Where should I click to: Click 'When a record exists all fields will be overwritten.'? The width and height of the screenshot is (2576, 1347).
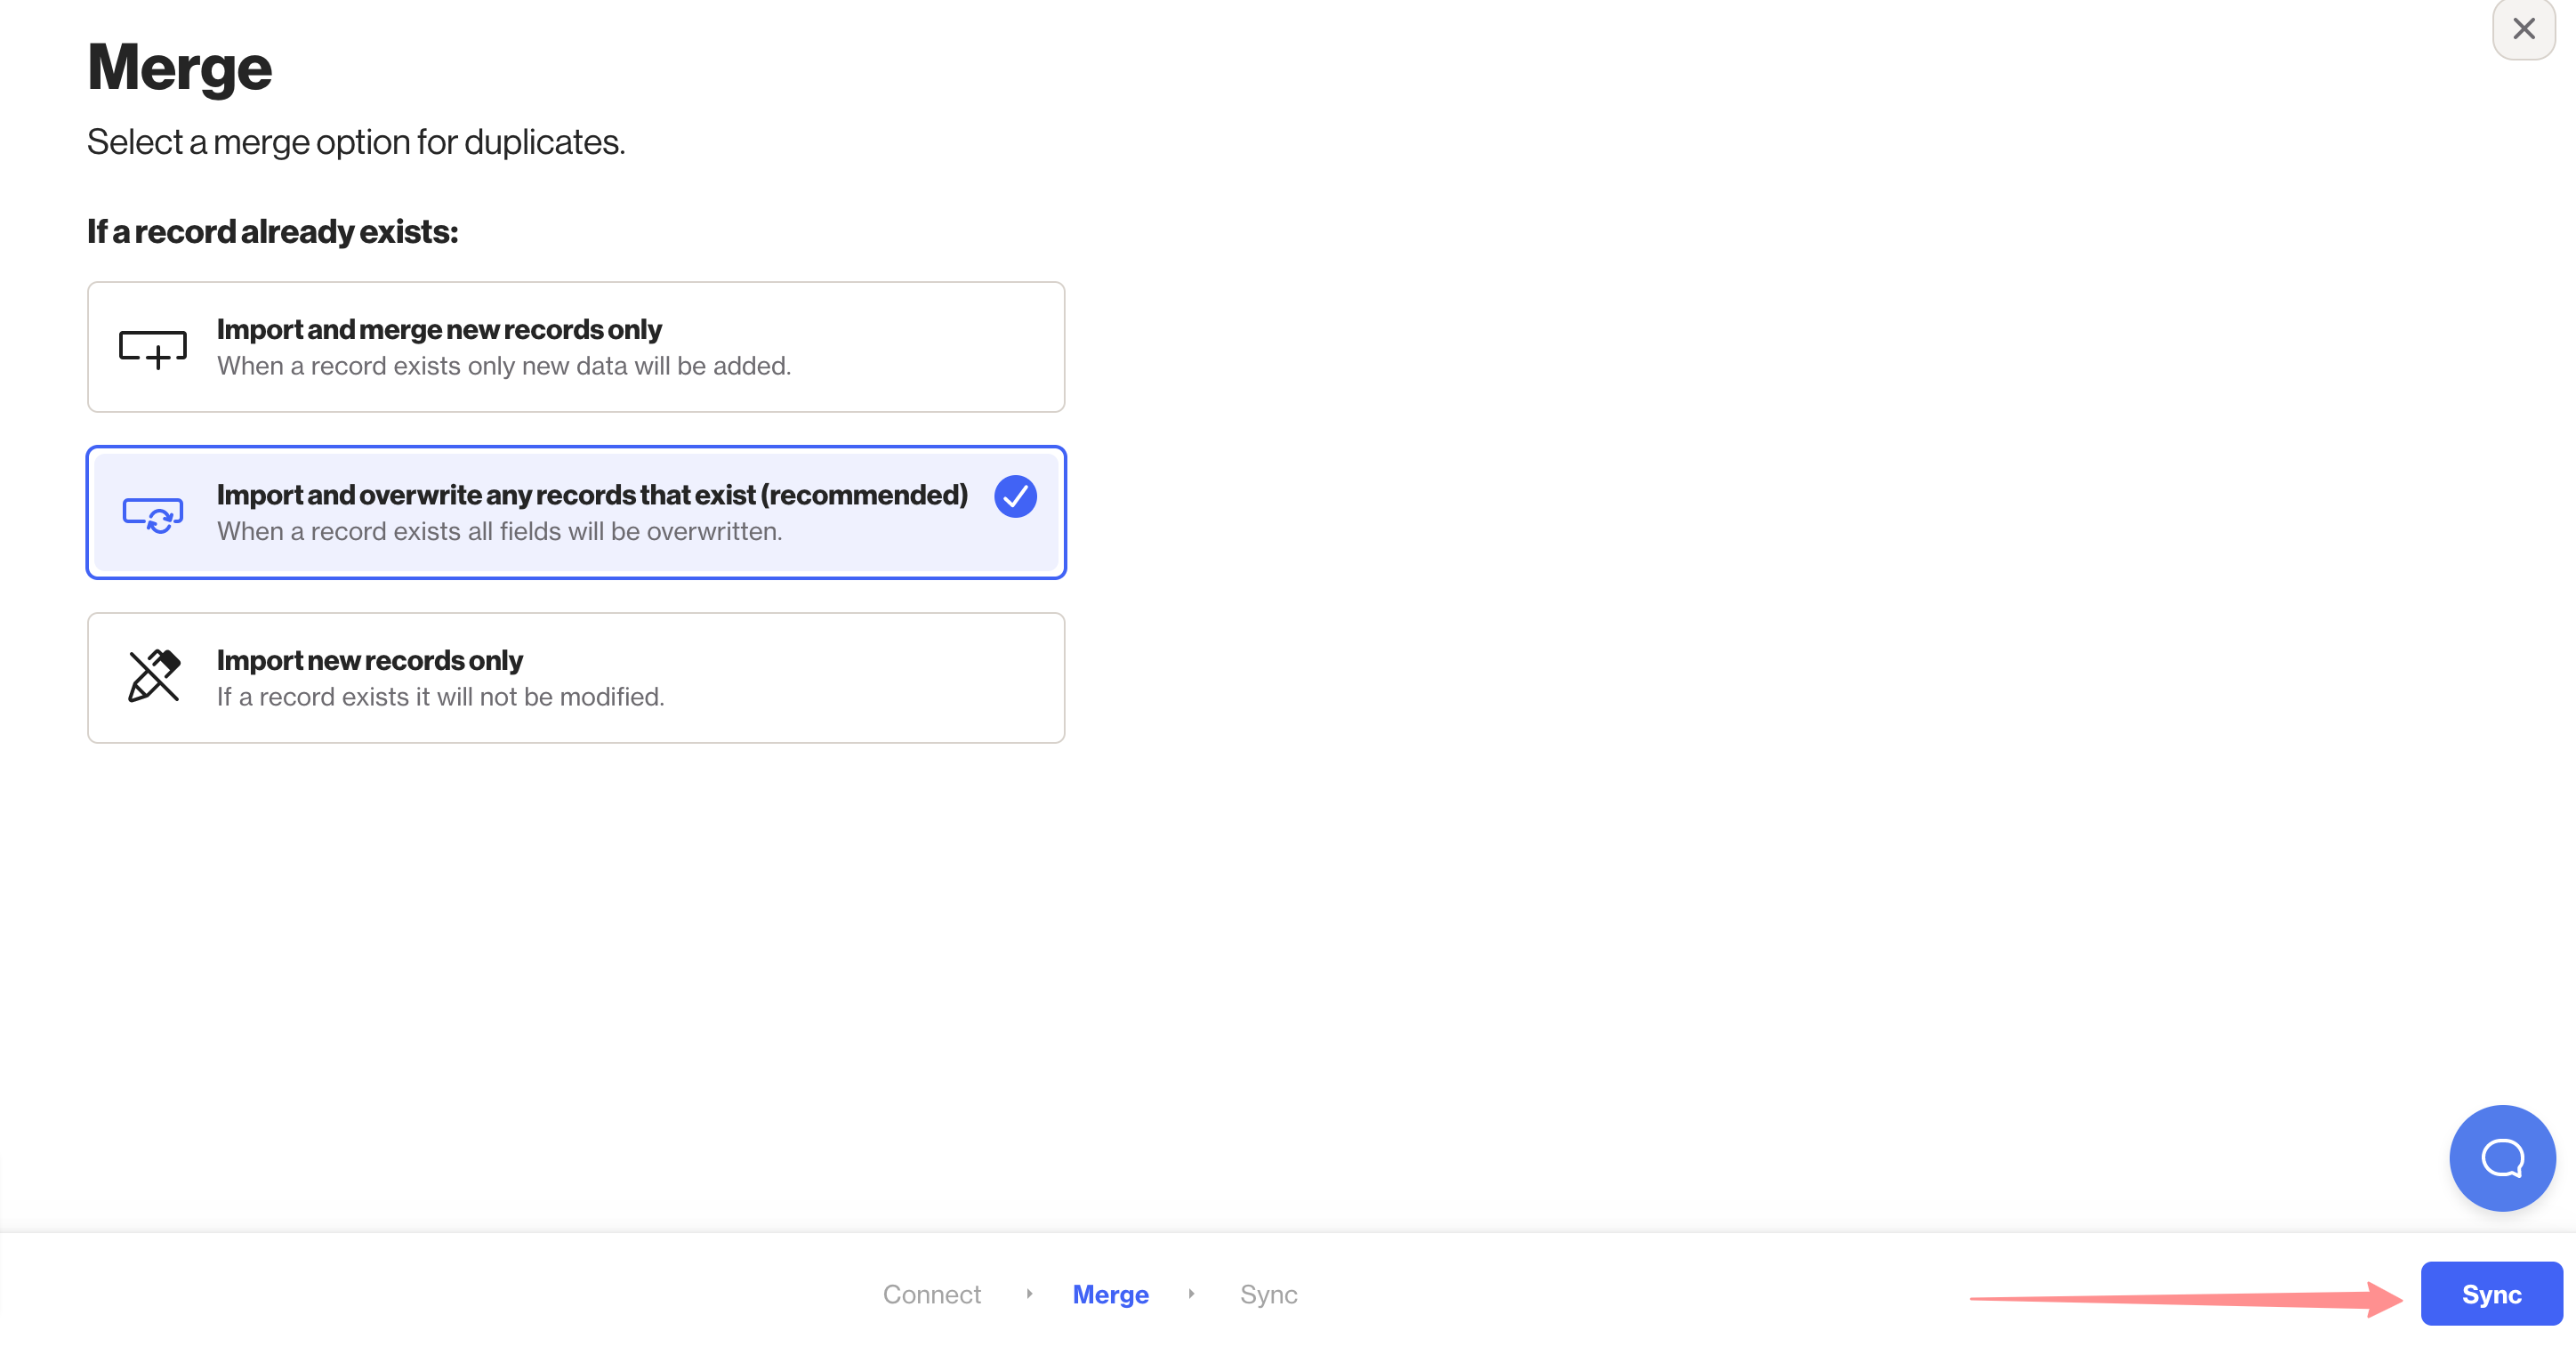[499, 531]
